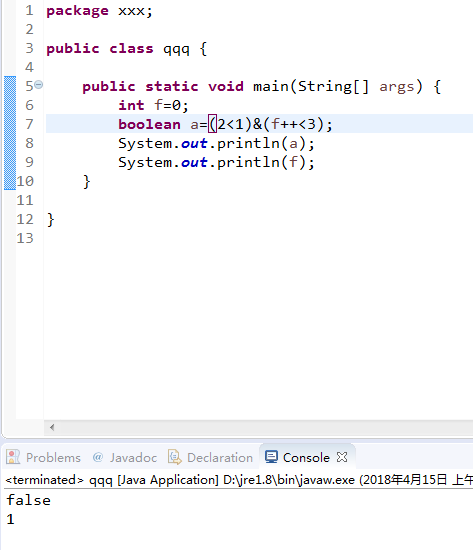Place cursor on 'package xxx;' line

pos(99,11)
